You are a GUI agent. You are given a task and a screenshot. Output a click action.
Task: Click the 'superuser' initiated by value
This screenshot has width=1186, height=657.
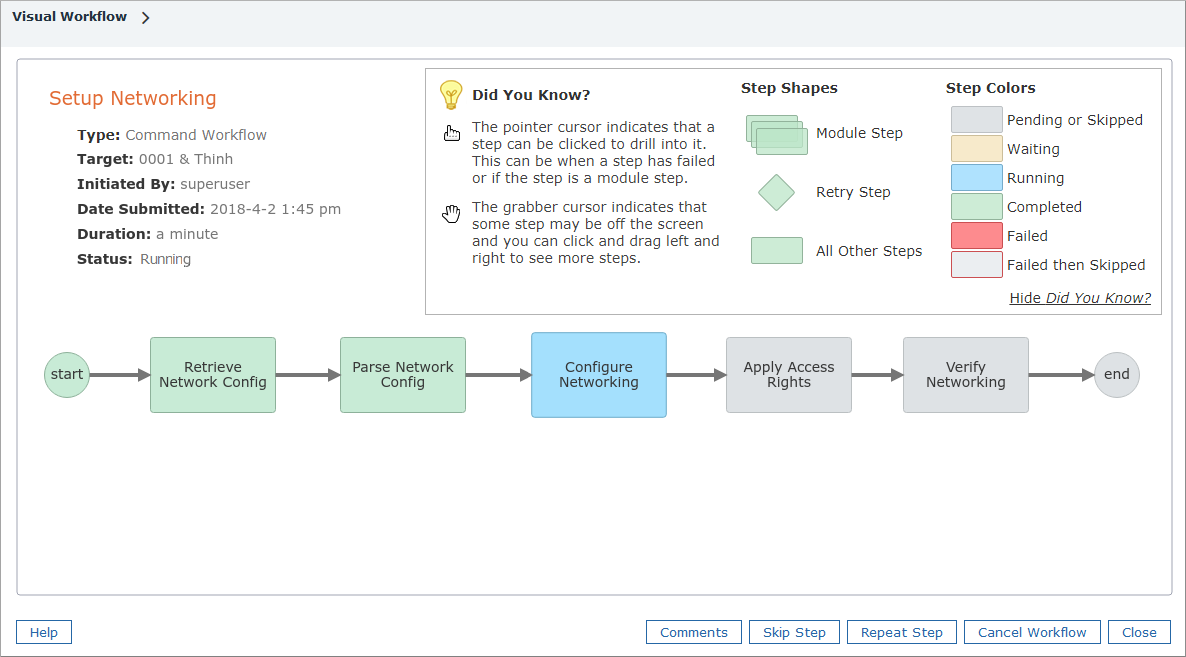tap(215, 184)
